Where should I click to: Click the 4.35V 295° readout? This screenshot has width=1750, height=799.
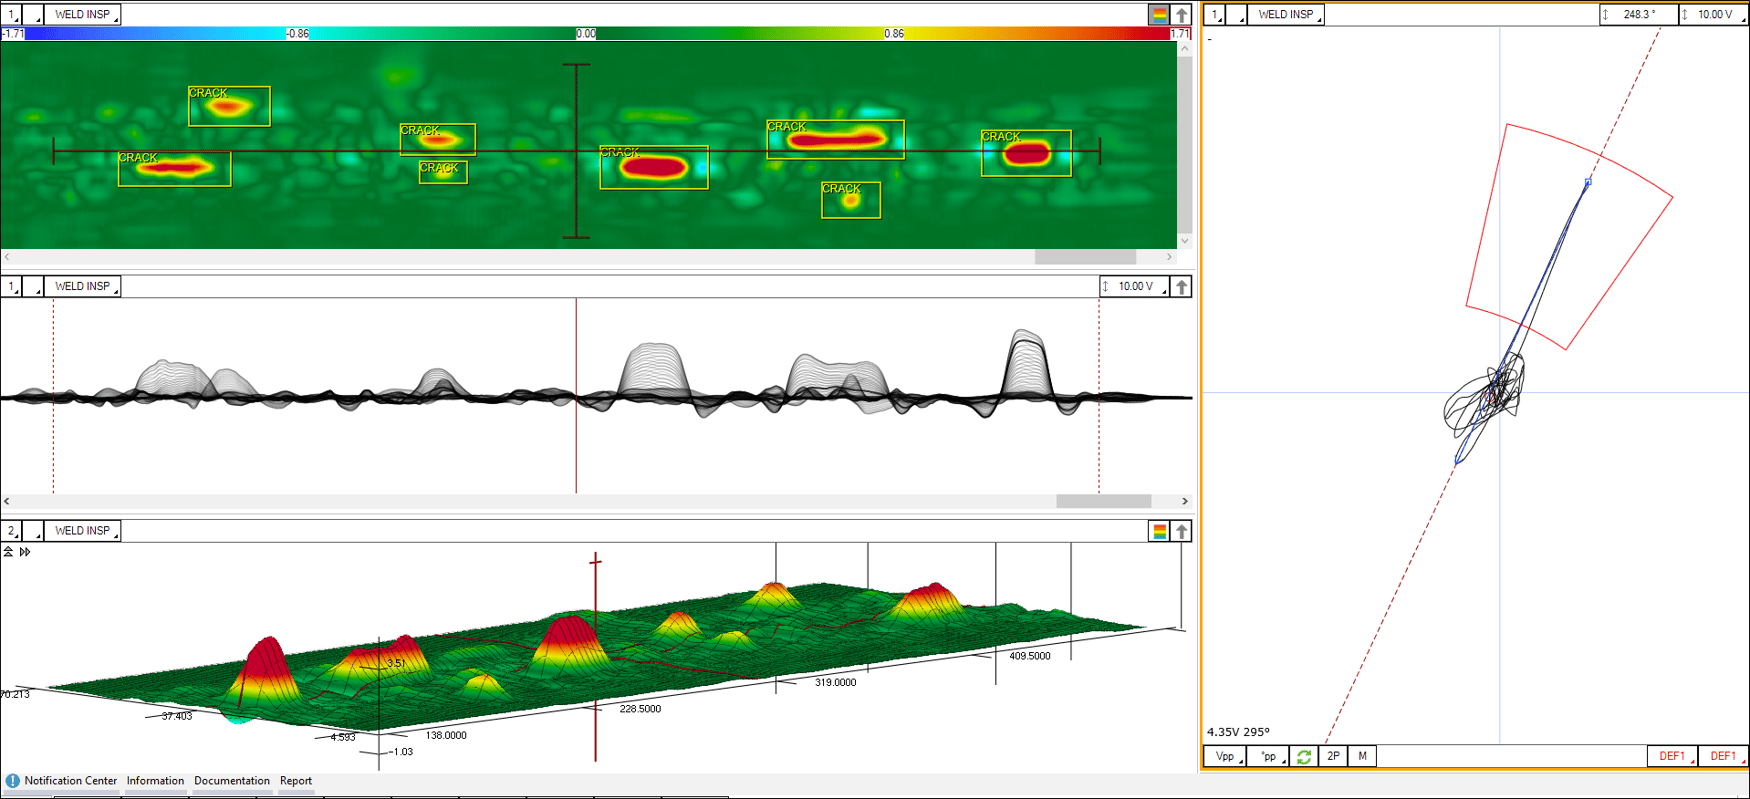(1238, 732)
